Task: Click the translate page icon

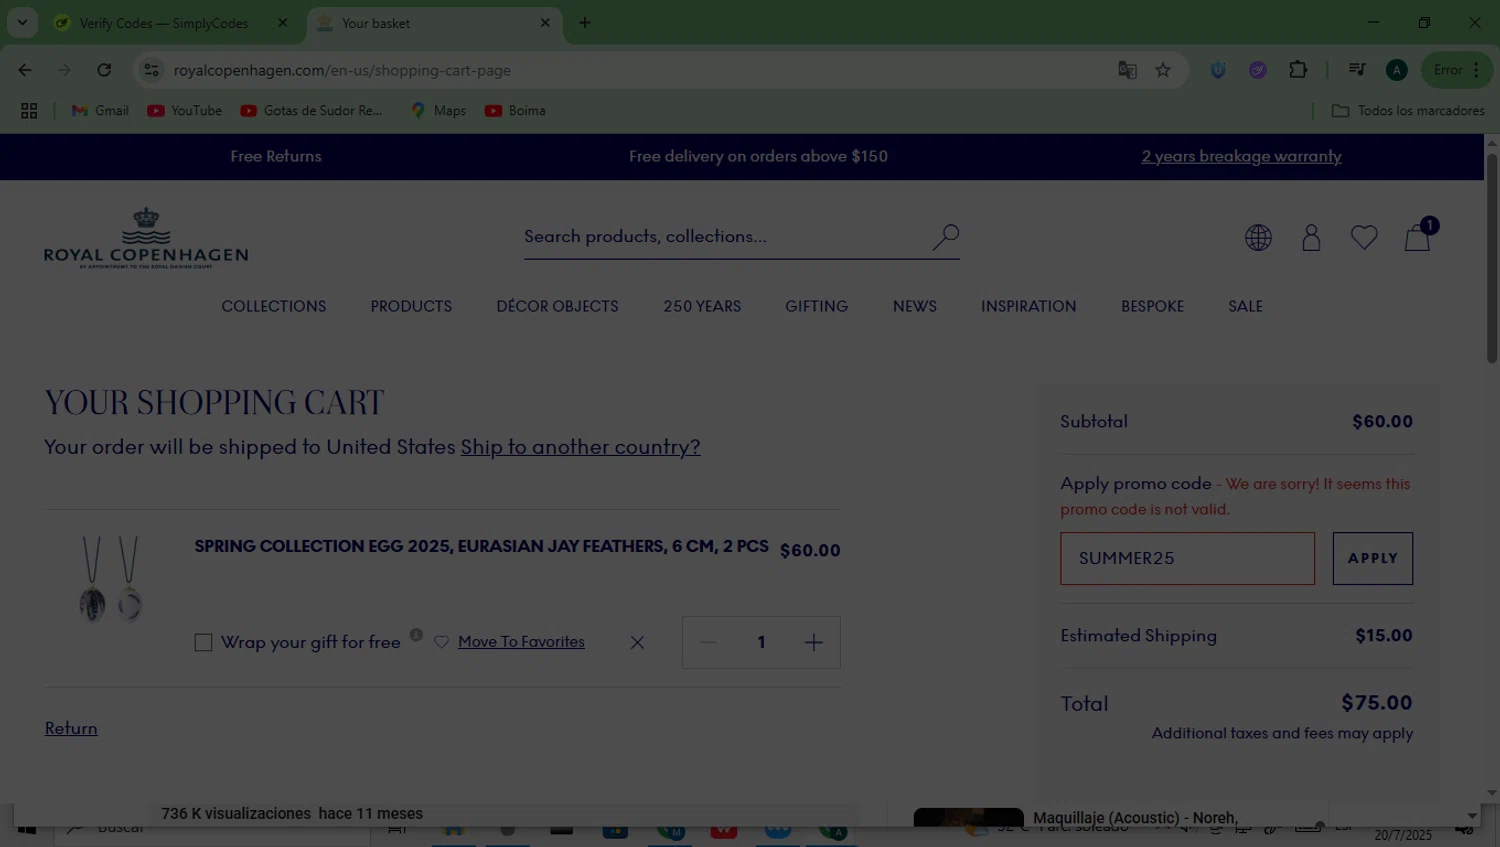Action: (x=1127, y=70)
